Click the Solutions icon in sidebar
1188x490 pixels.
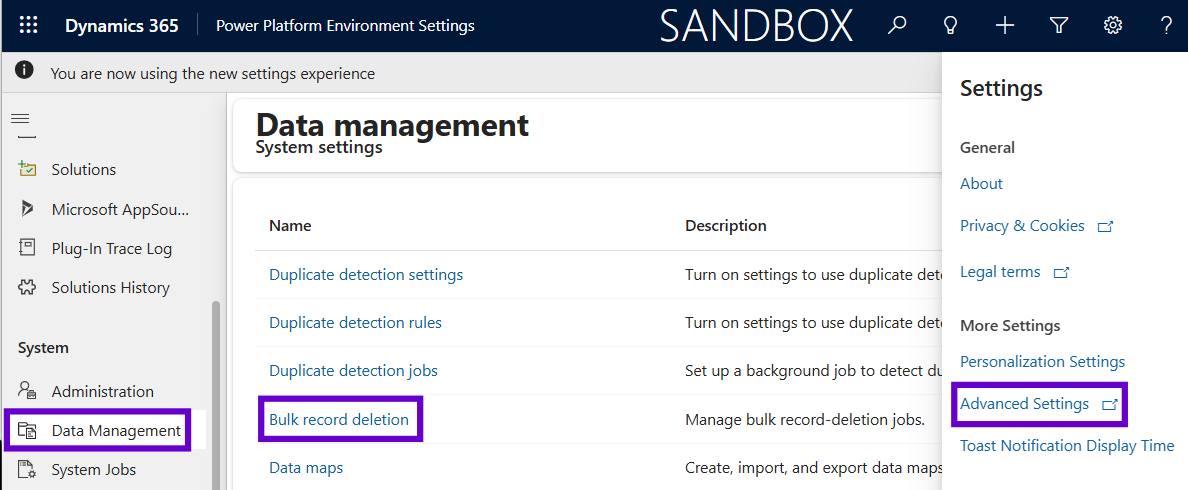[28, 169]
